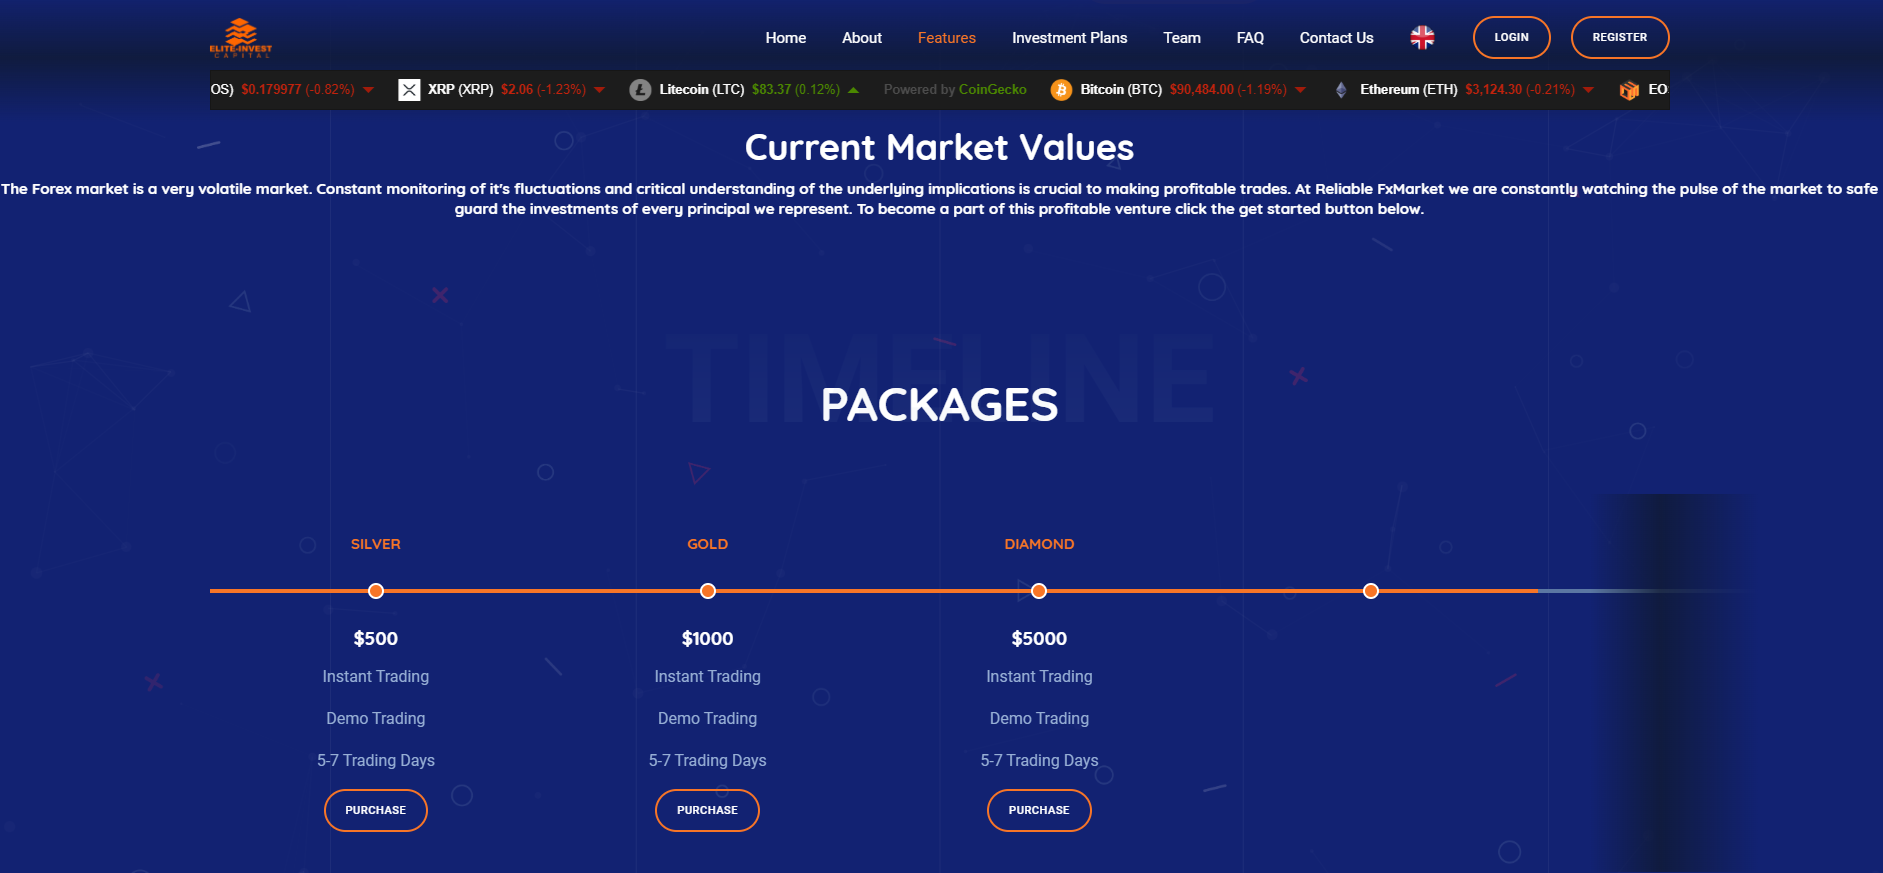1883x873 pixels.
Task: Purchase the Diamond $5000 package
Action: point(1039,810)
